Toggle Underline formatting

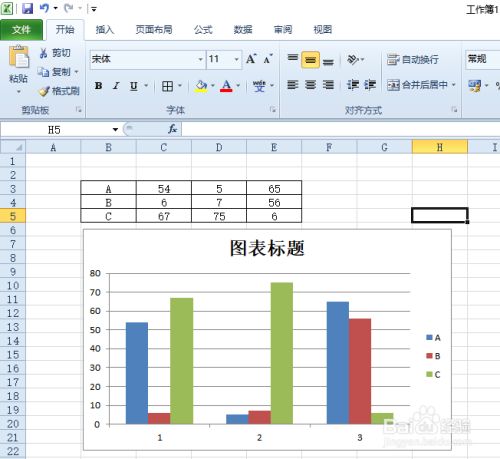pyautogui.click(x=134, y=86)
